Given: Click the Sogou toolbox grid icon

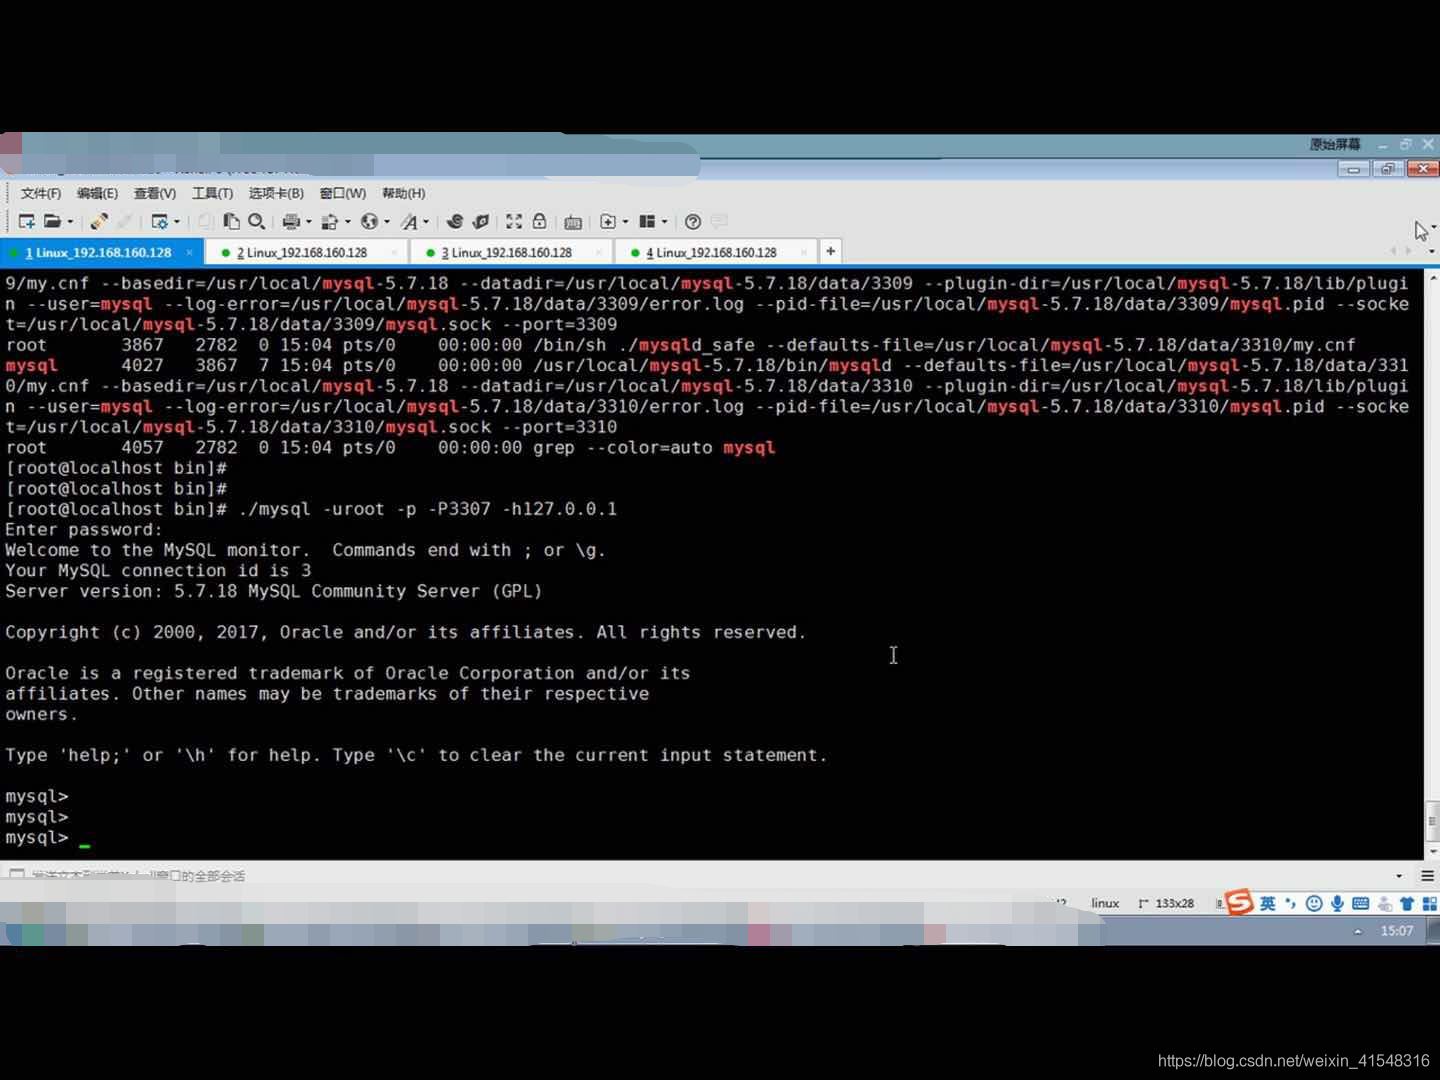Looking at the screenshot, I should click(x=1430, y=903).
